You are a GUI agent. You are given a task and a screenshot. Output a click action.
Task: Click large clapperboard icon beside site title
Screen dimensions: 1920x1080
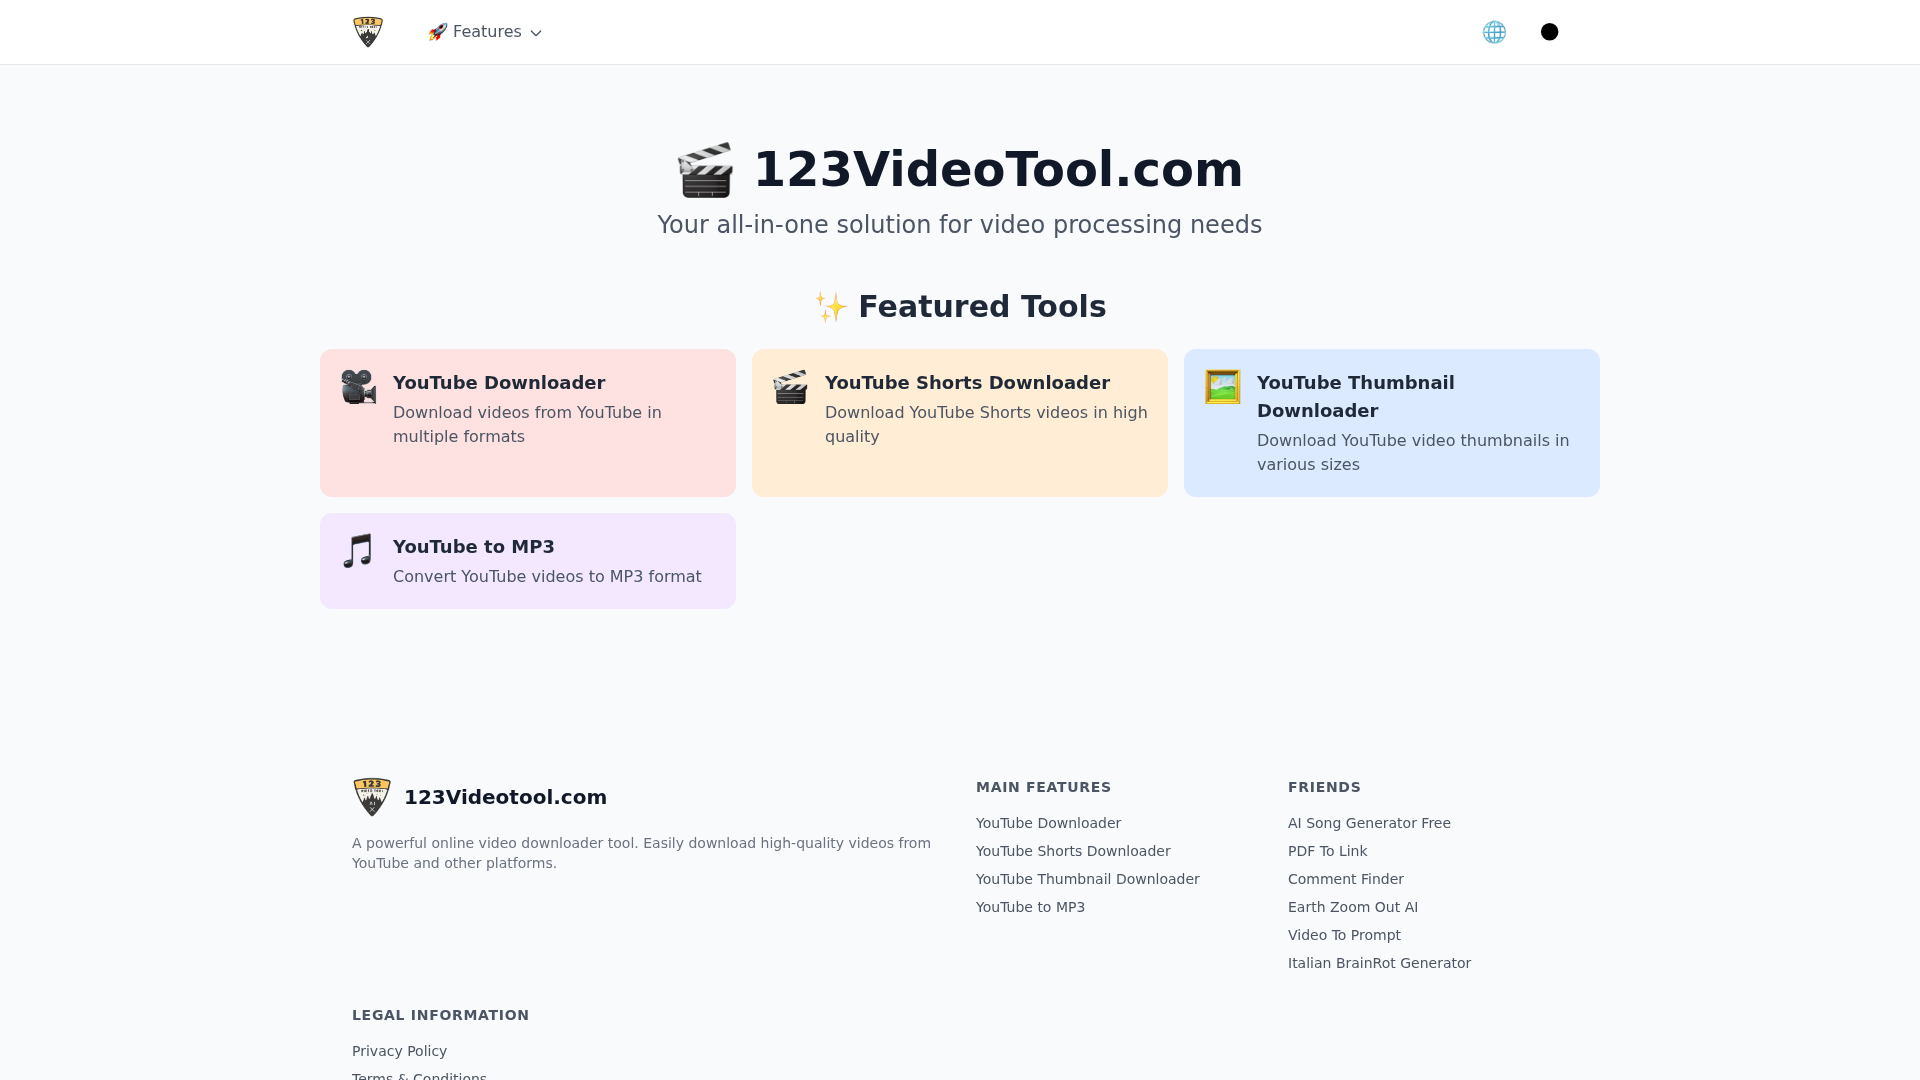tap(706, 170)
